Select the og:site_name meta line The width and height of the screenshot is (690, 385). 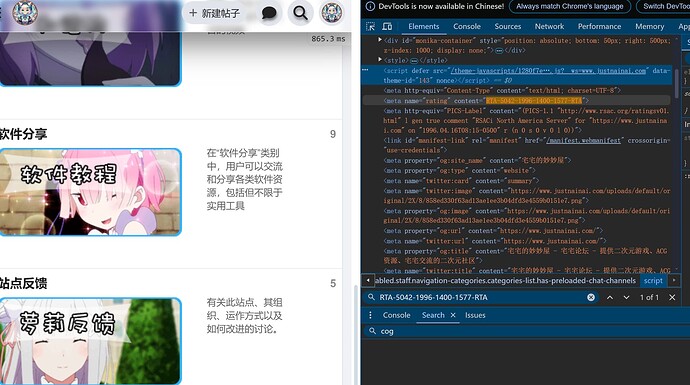tap(477, 161)
